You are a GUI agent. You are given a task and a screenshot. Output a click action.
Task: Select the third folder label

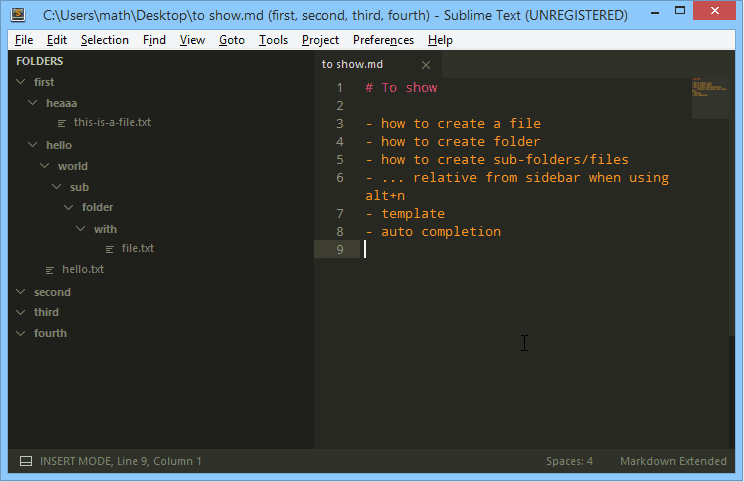click(x=46, y=312)
